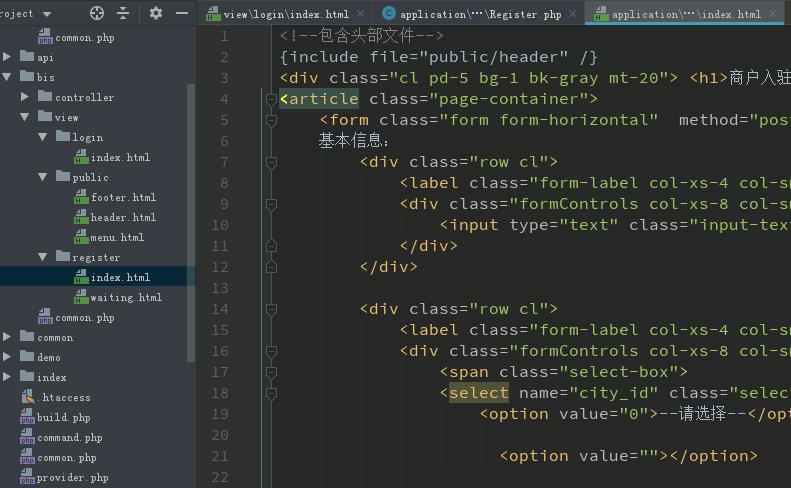This screenshot has width=791, height=488.
Task: Open index.html under login folder
Action: click(120, 157)
